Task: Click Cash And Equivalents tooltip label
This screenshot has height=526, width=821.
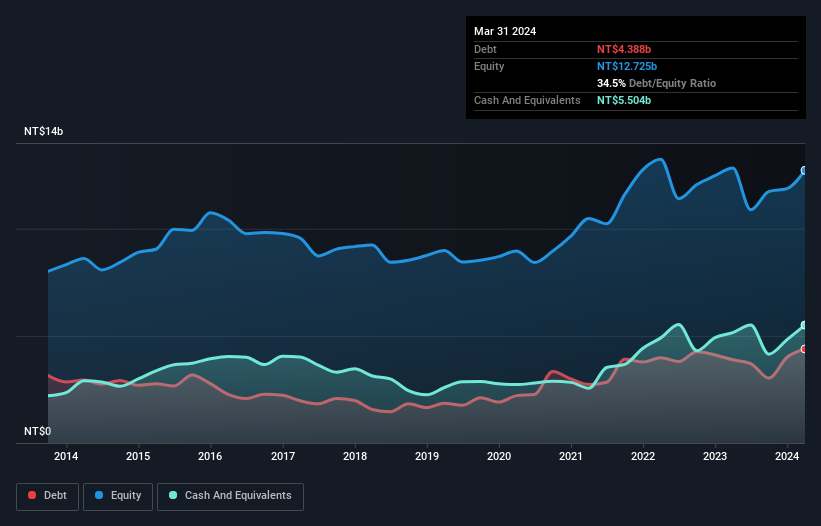Action: pos(527,100)
